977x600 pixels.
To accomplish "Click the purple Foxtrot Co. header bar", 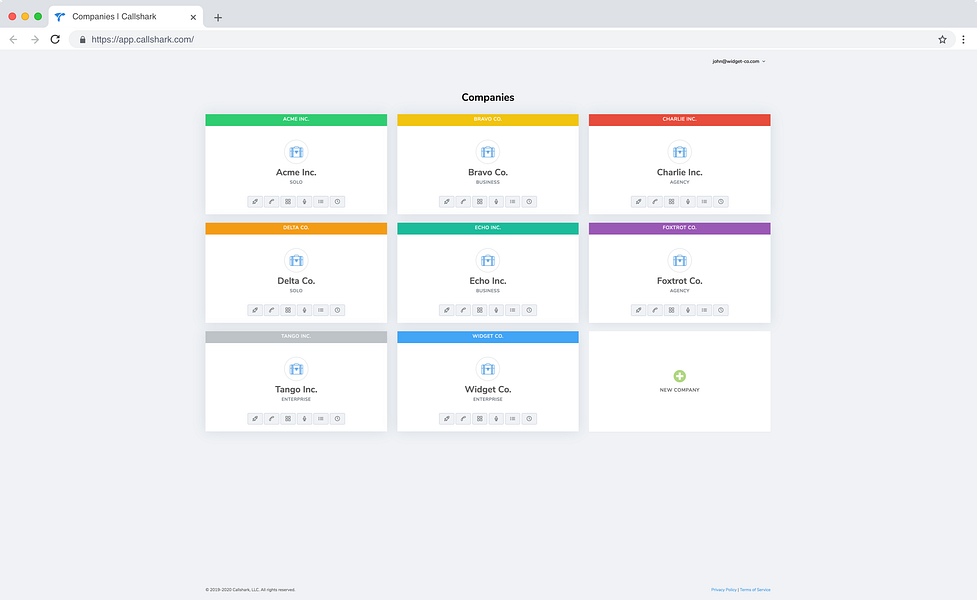I will pyautogui.click(x=679, y=228).
